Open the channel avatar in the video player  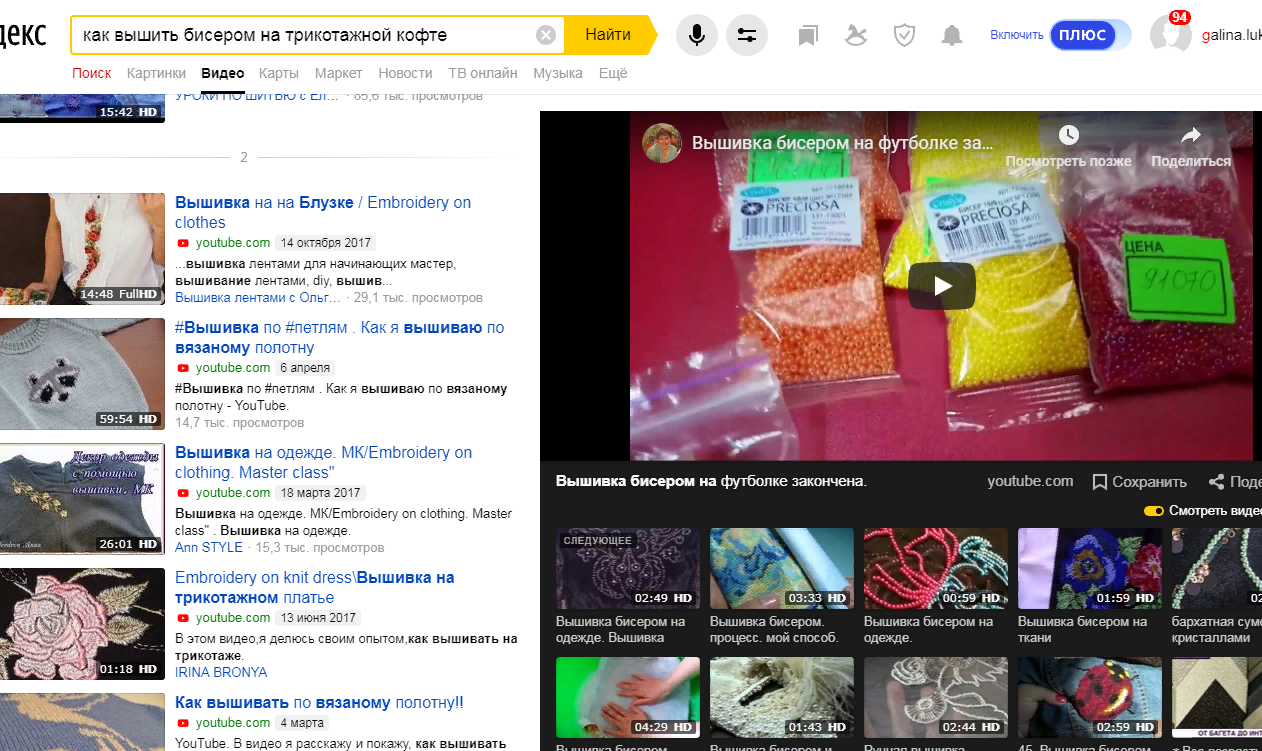(662, 144)
